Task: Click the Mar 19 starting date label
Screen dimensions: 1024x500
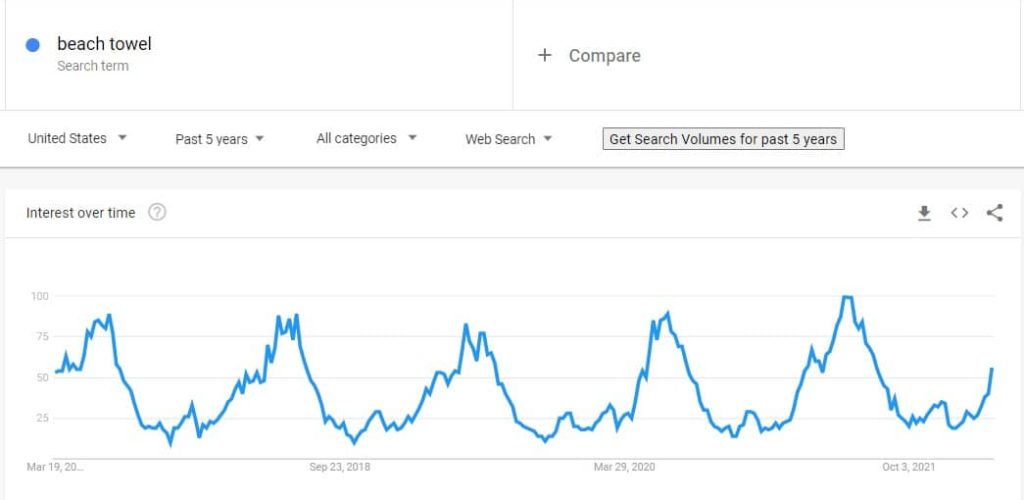Action: [x=56, y=467]
